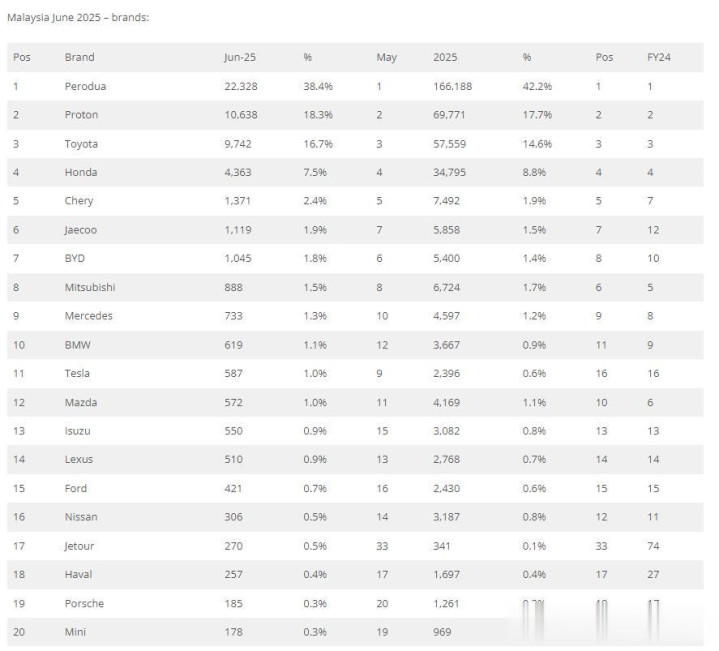Select the Tesla brand name

tap(77, 373)
